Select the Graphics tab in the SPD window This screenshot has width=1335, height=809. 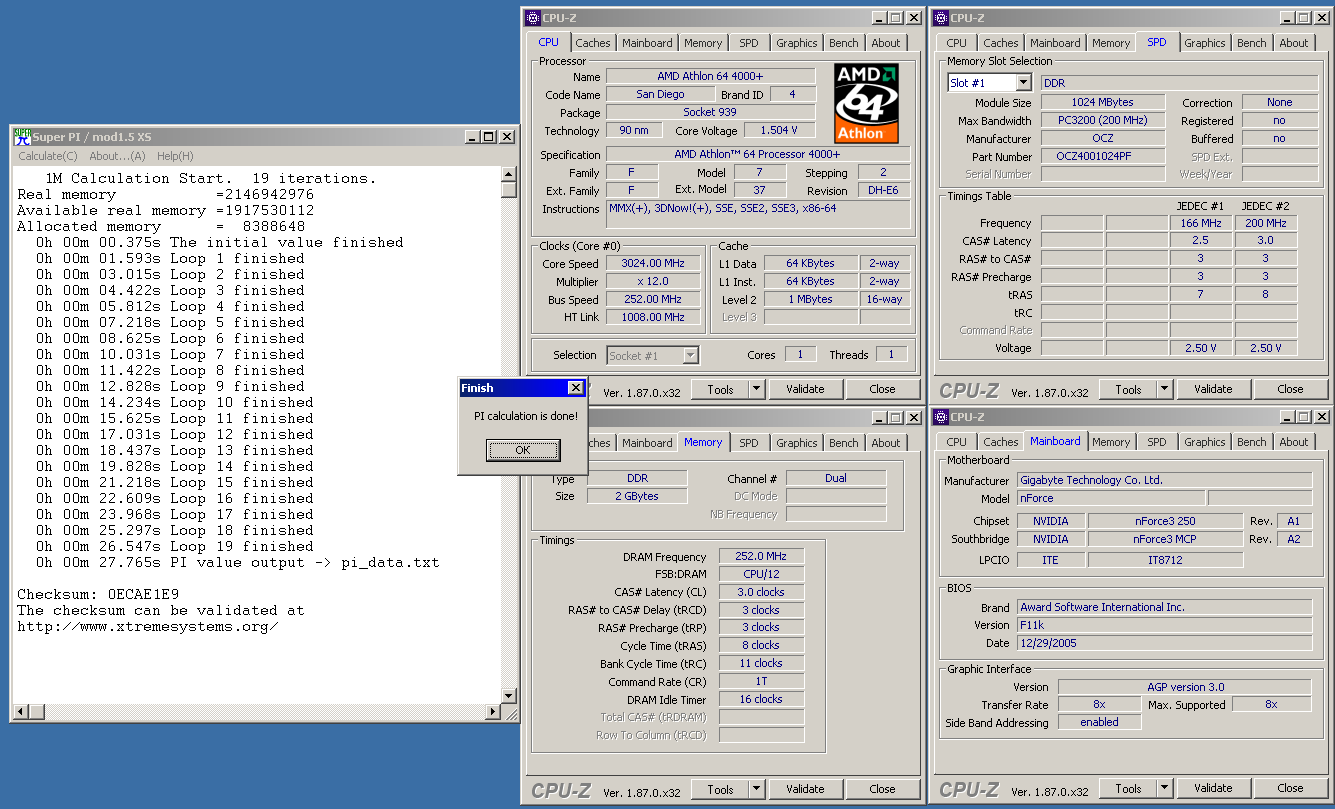pyautogui.click(x=1204, y=43)
